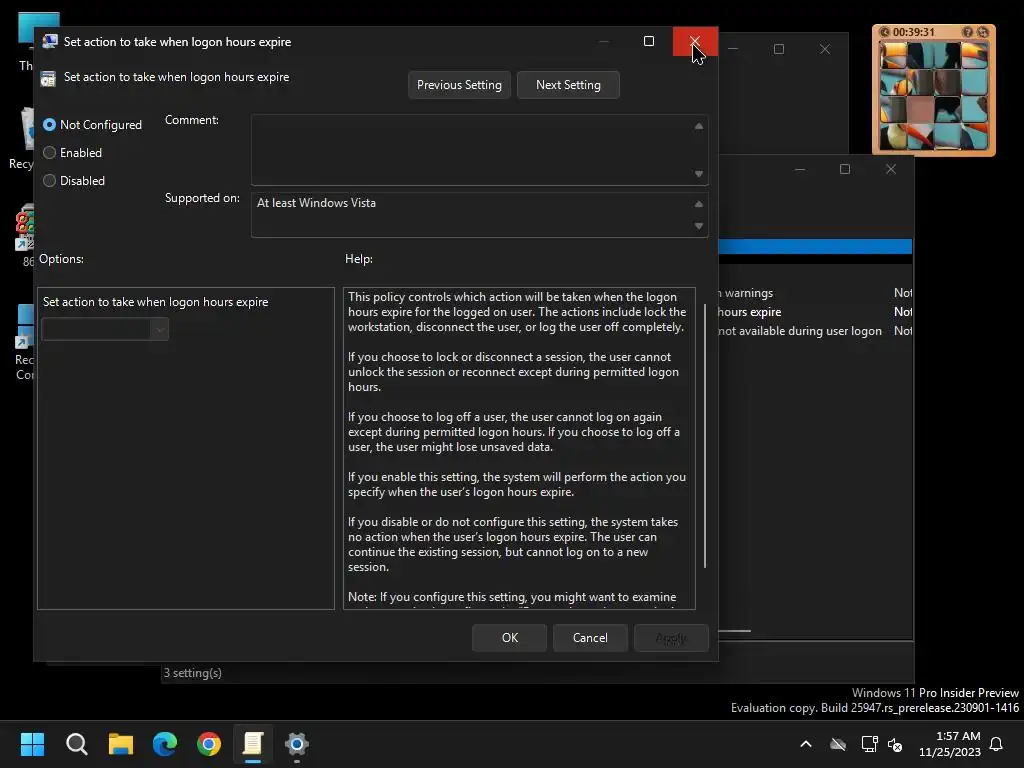Select the Enabled radio option
Image resolution: width=1024 pixels, height=768 pixels.
tap(50, 153)
